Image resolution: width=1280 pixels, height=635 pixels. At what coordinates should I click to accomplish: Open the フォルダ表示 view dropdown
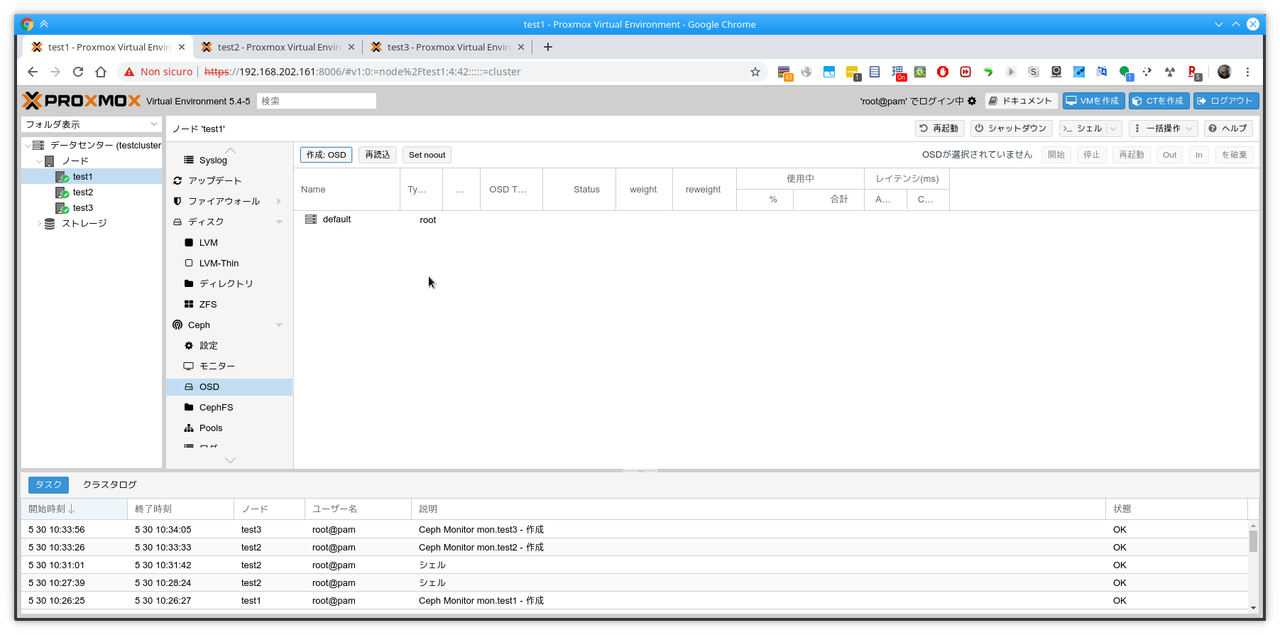pos(91,124)
